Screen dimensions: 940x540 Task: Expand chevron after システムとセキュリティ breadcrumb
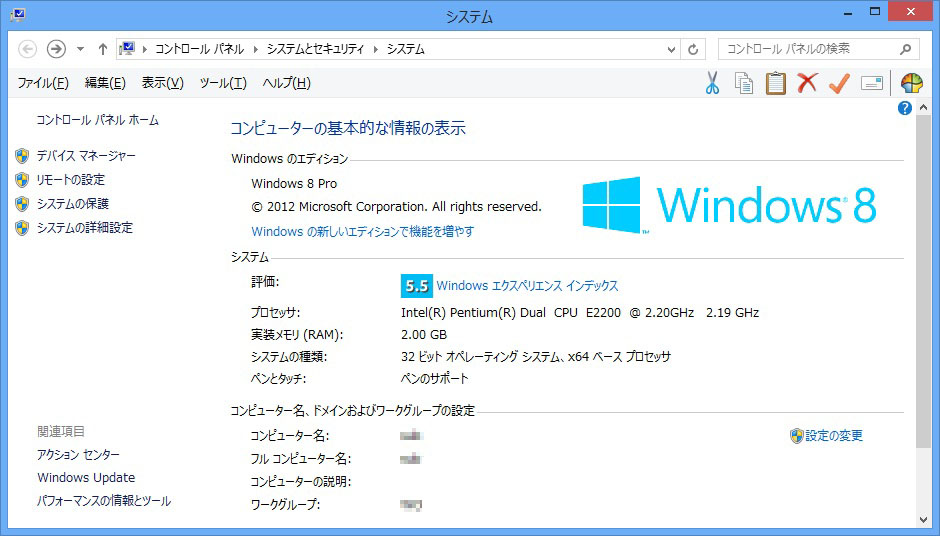[x=376, y=49]
